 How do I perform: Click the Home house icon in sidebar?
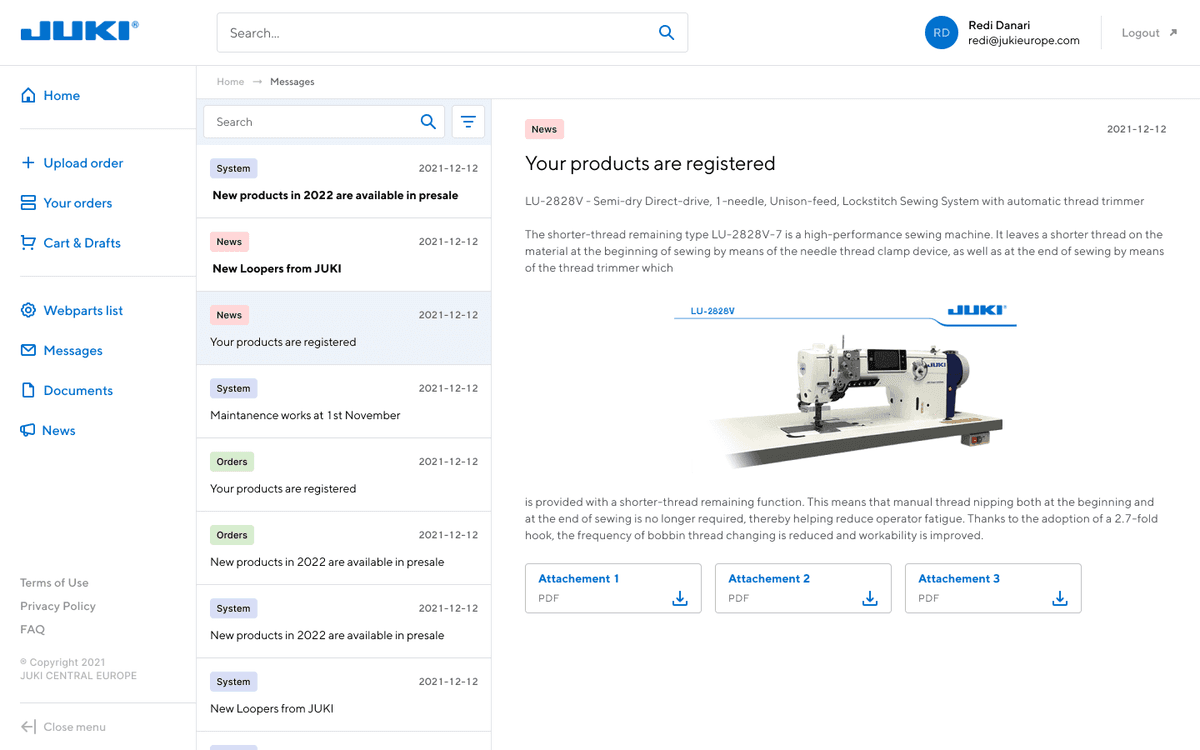click(28, 96)
